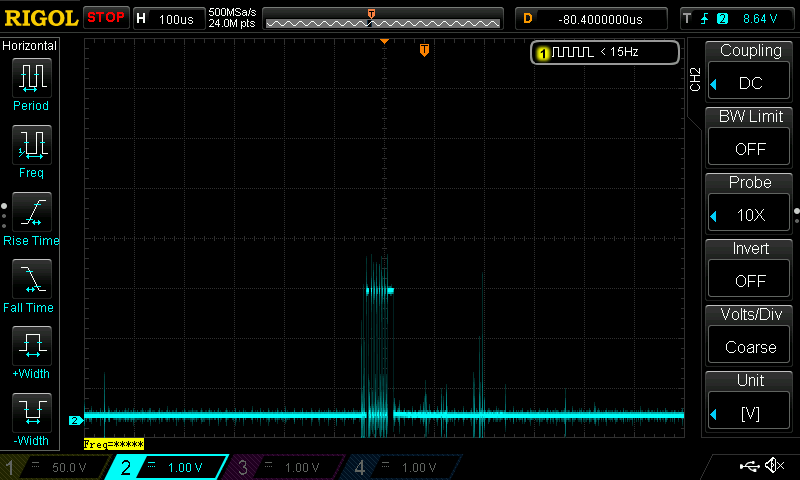Click the red STOP button
The height and width of the screenshot is (480, 800).
point(105,17)
